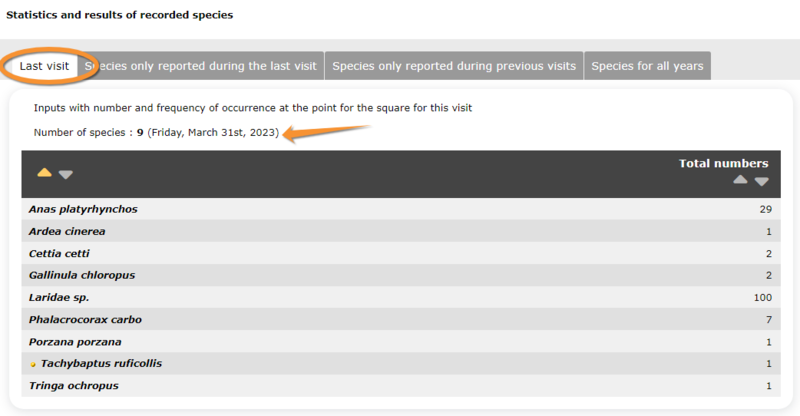Sort species names descending with gray arrow
The image size is (800, 416).
pos(65,175)
